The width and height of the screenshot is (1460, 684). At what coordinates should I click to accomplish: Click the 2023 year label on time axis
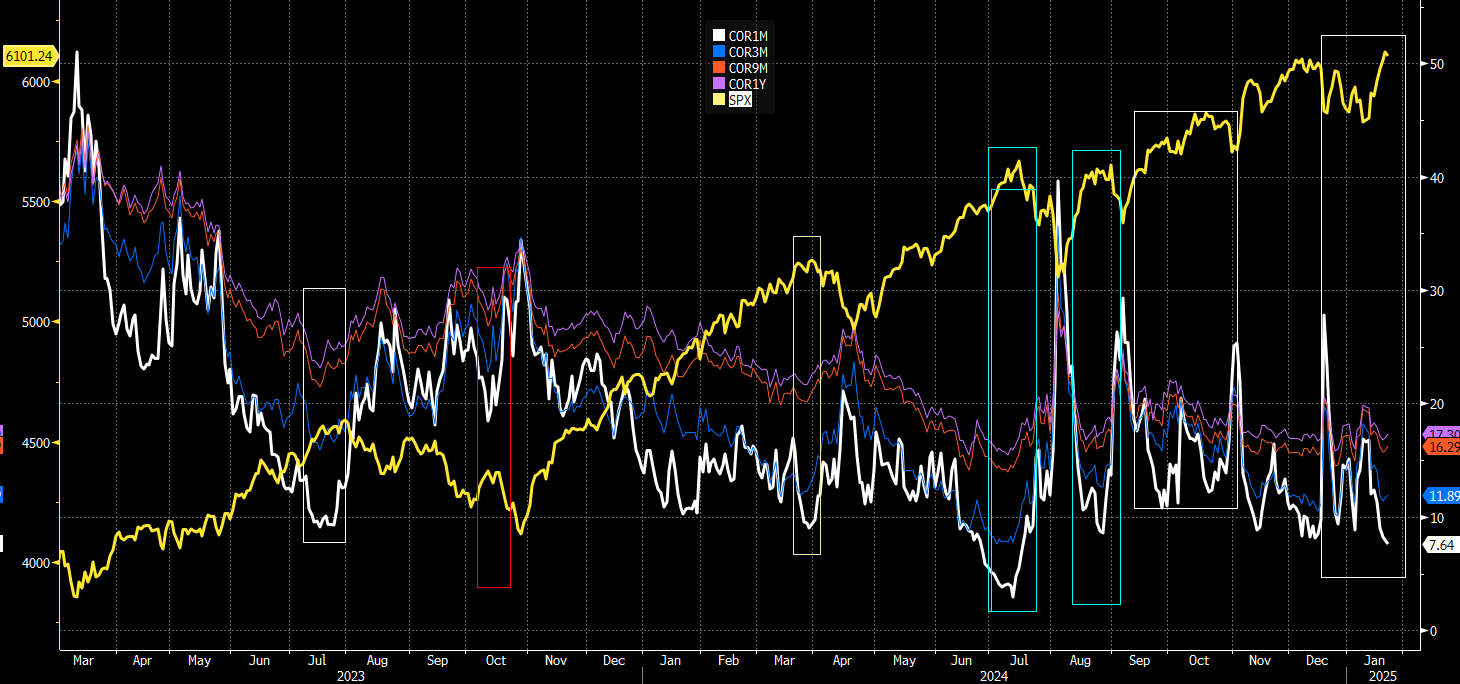pos(350,676)
